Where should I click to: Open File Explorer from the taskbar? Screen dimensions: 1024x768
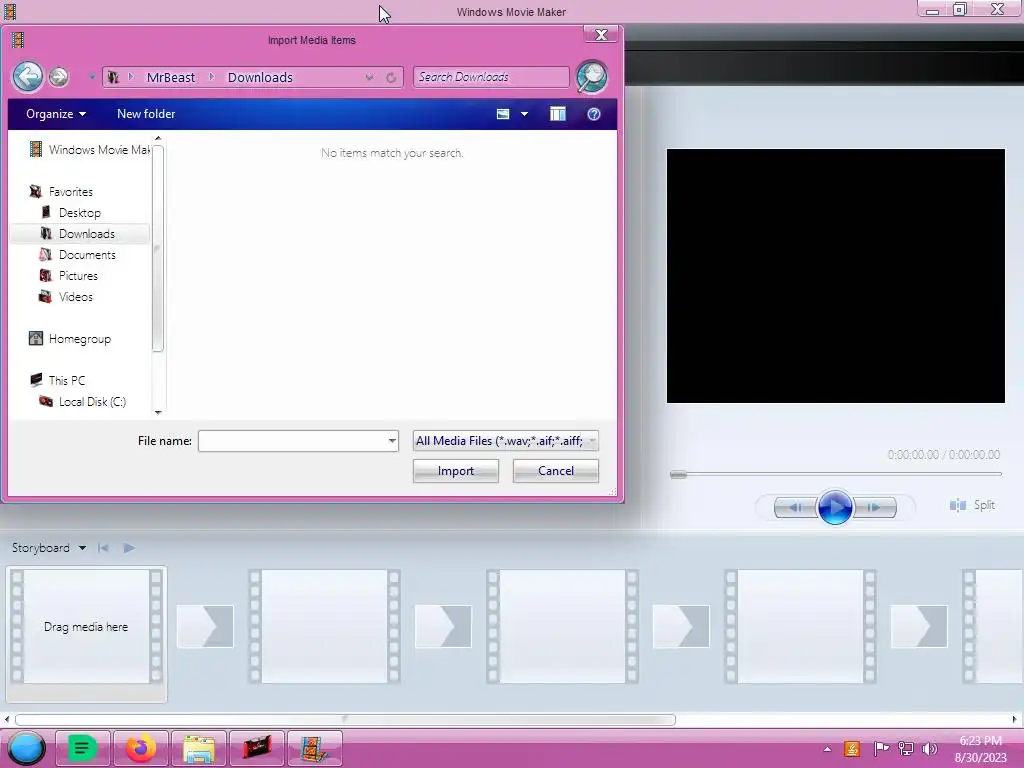199,748
